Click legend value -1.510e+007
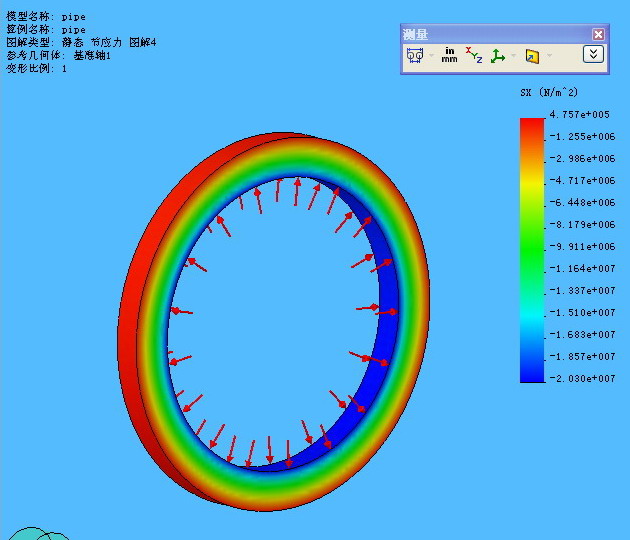Image resolution: width=630 pixels, height=540 pixels. pos(582,313)
